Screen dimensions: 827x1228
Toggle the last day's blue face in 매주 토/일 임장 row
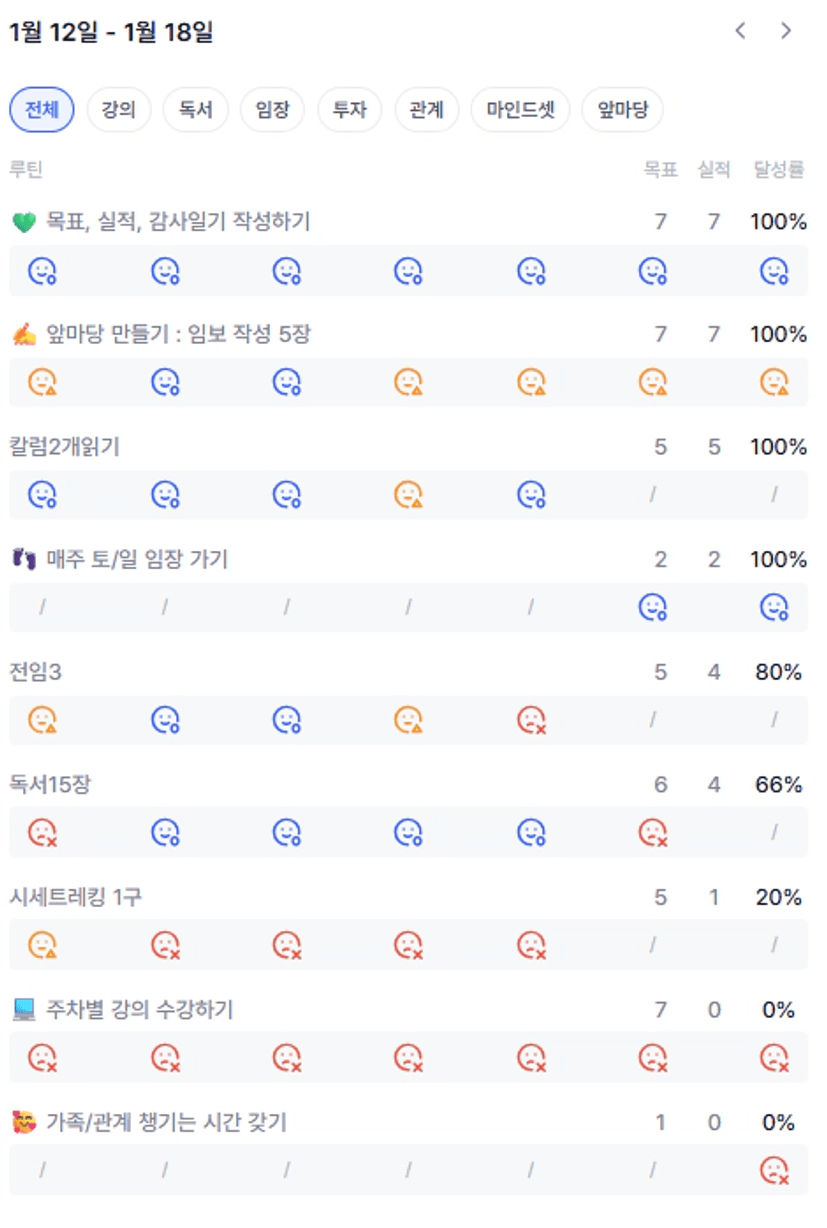tap(774, 607)
